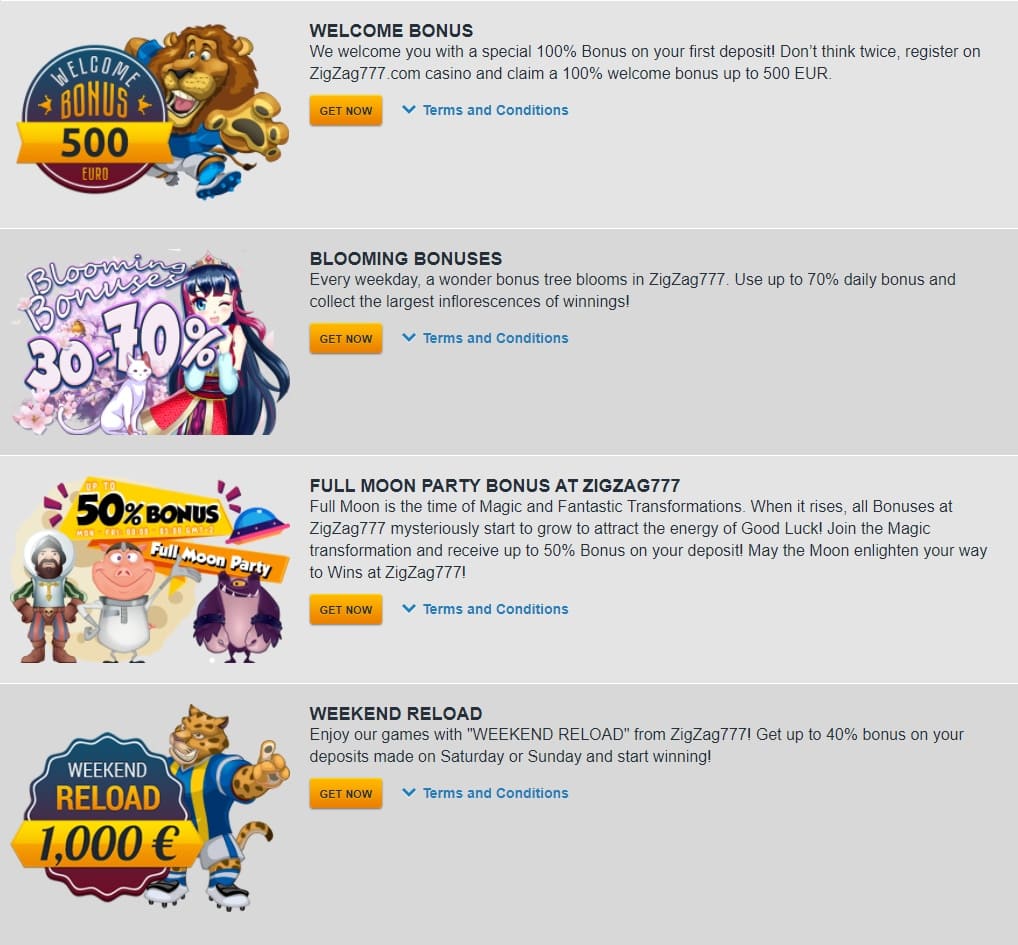Click the WEEKEND RELOAD heading text

click(395, 713)
